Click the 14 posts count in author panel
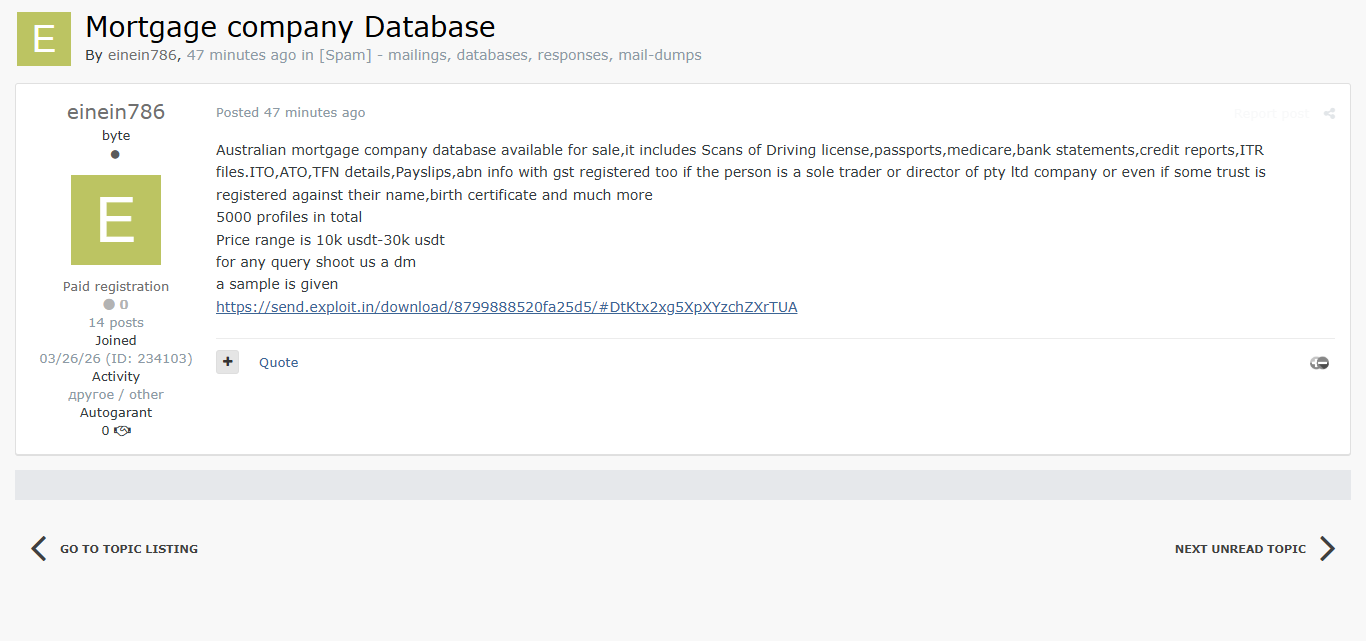 116,323
